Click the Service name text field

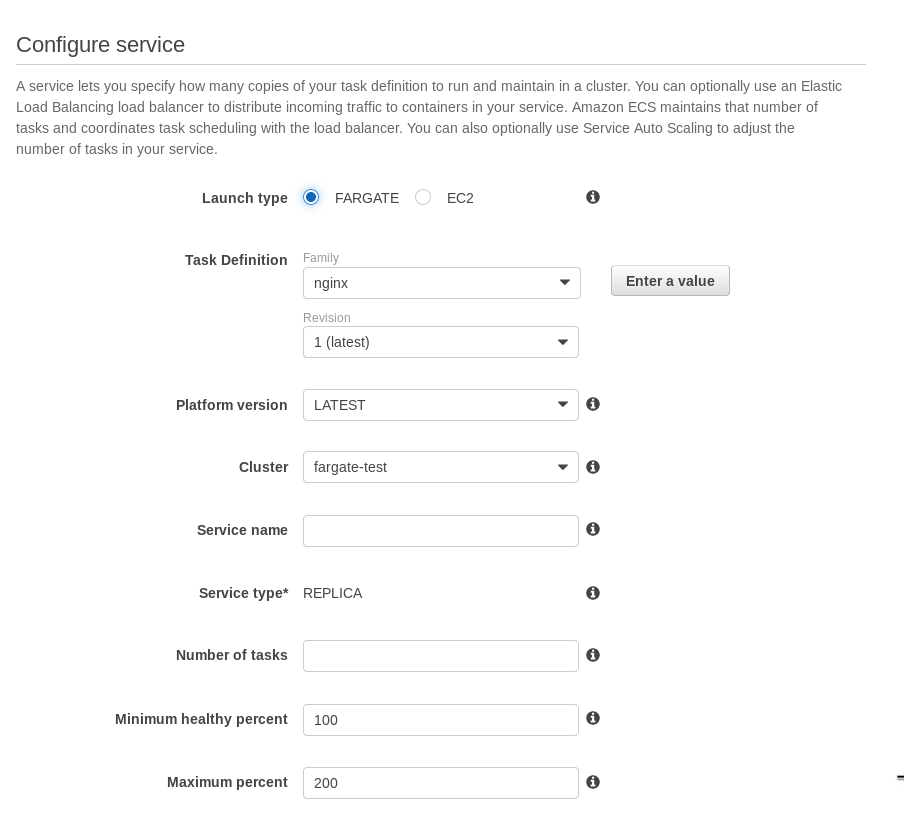pos(440,531)
